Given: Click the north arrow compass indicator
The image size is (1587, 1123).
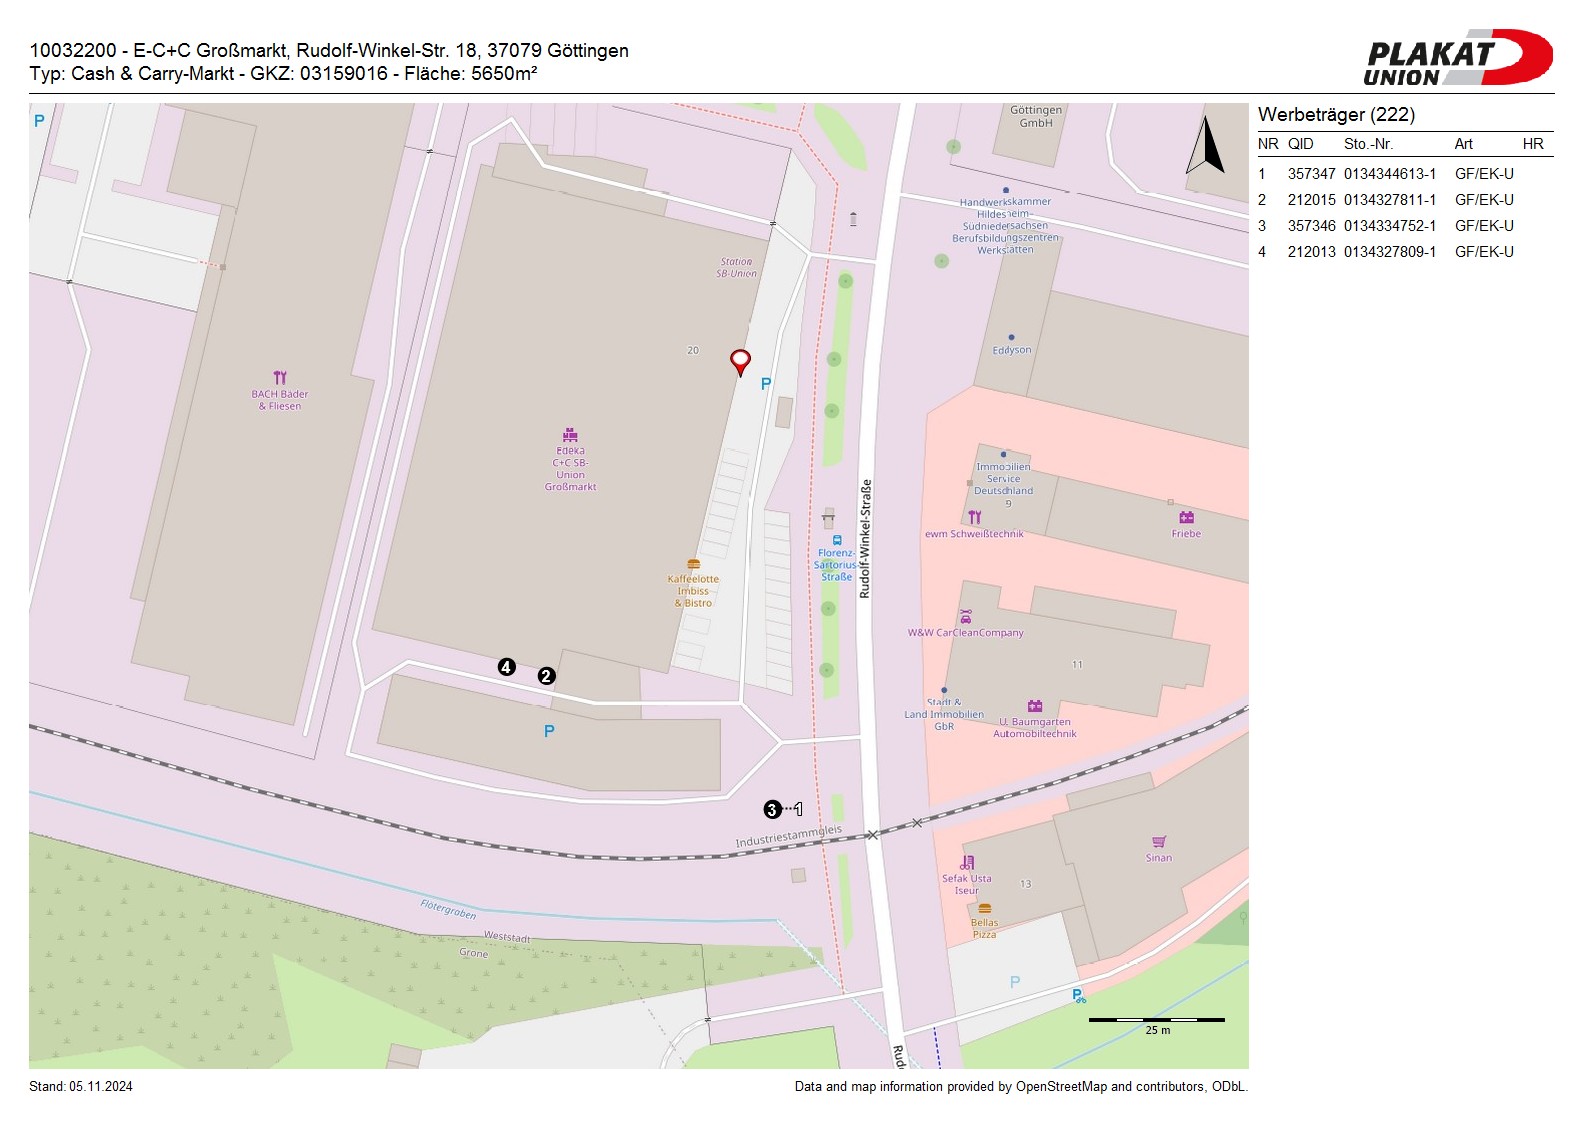Looking at the screenshot, I should [1206, 146].
